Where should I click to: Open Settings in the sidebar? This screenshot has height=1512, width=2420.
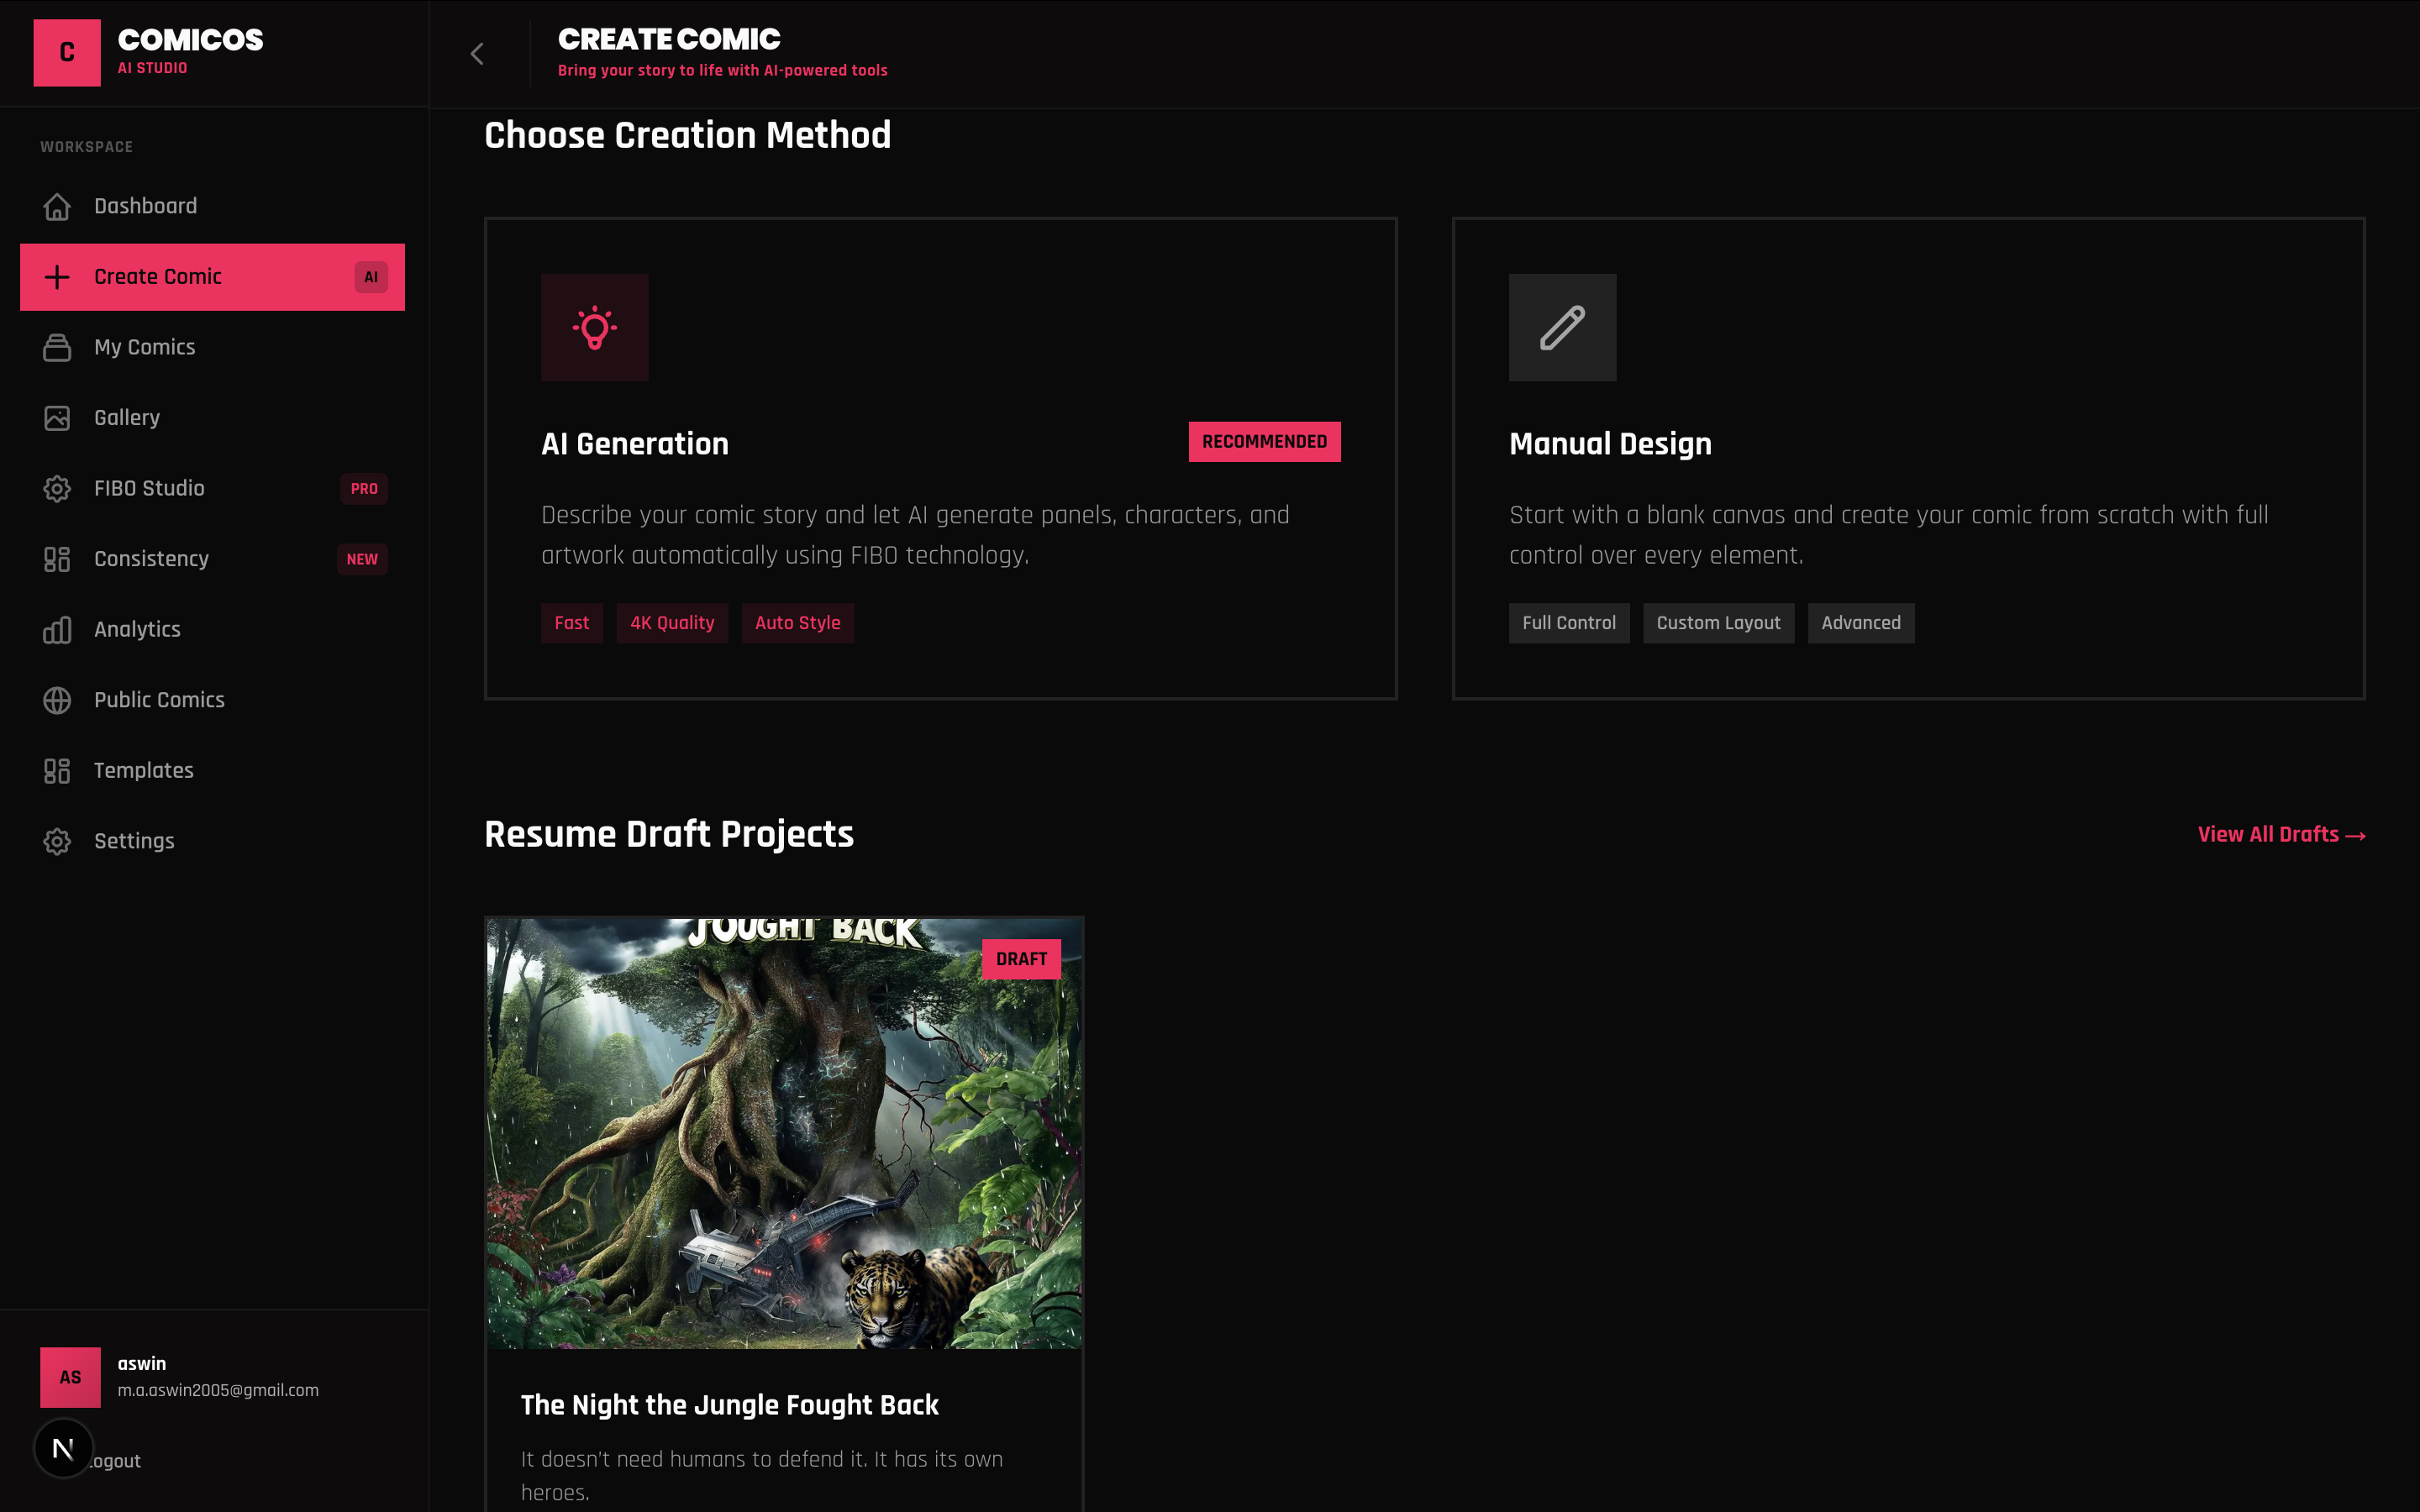[x=134, y=841]
